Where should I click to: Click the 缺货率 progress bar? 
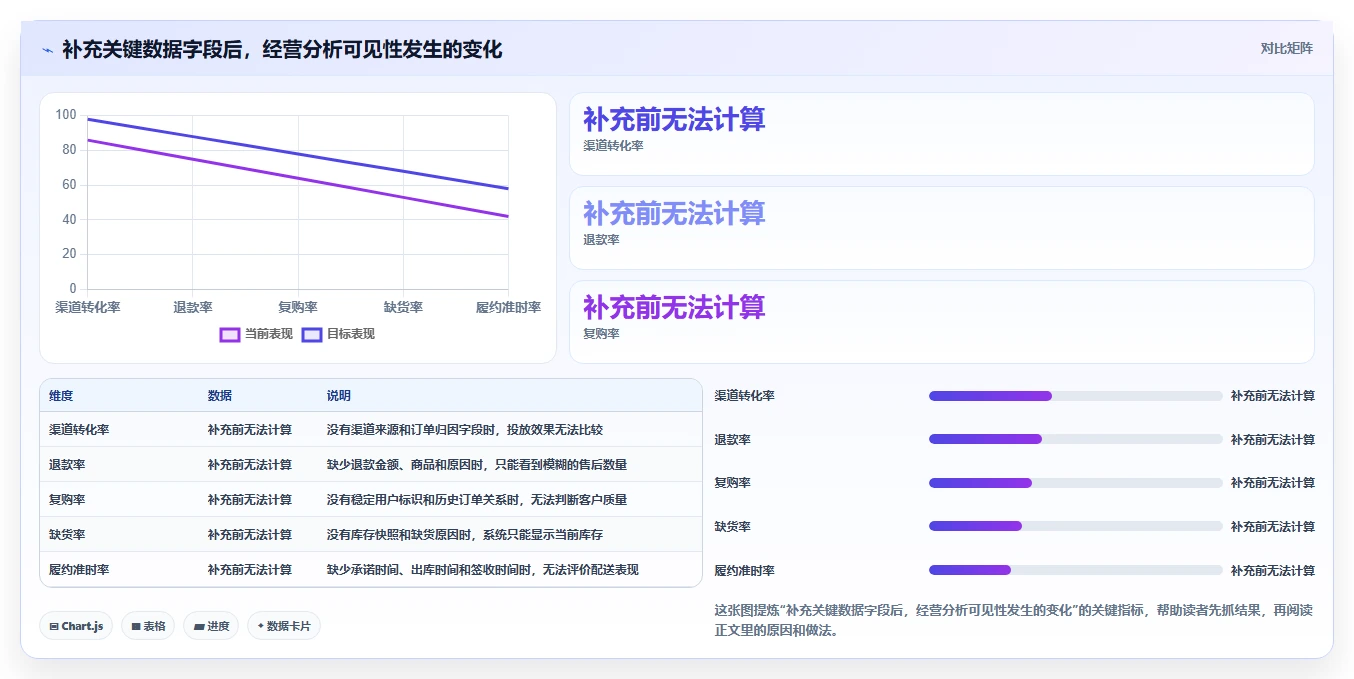(x=1076, y=526)
